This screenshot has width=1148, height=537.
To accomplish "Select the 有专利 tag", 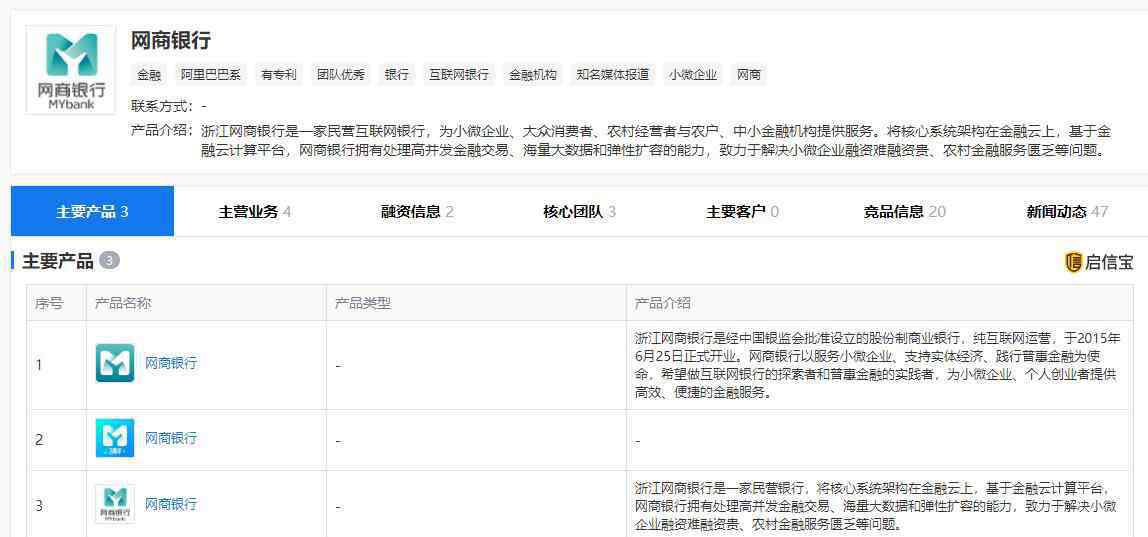I will click(x=279, y=75).
